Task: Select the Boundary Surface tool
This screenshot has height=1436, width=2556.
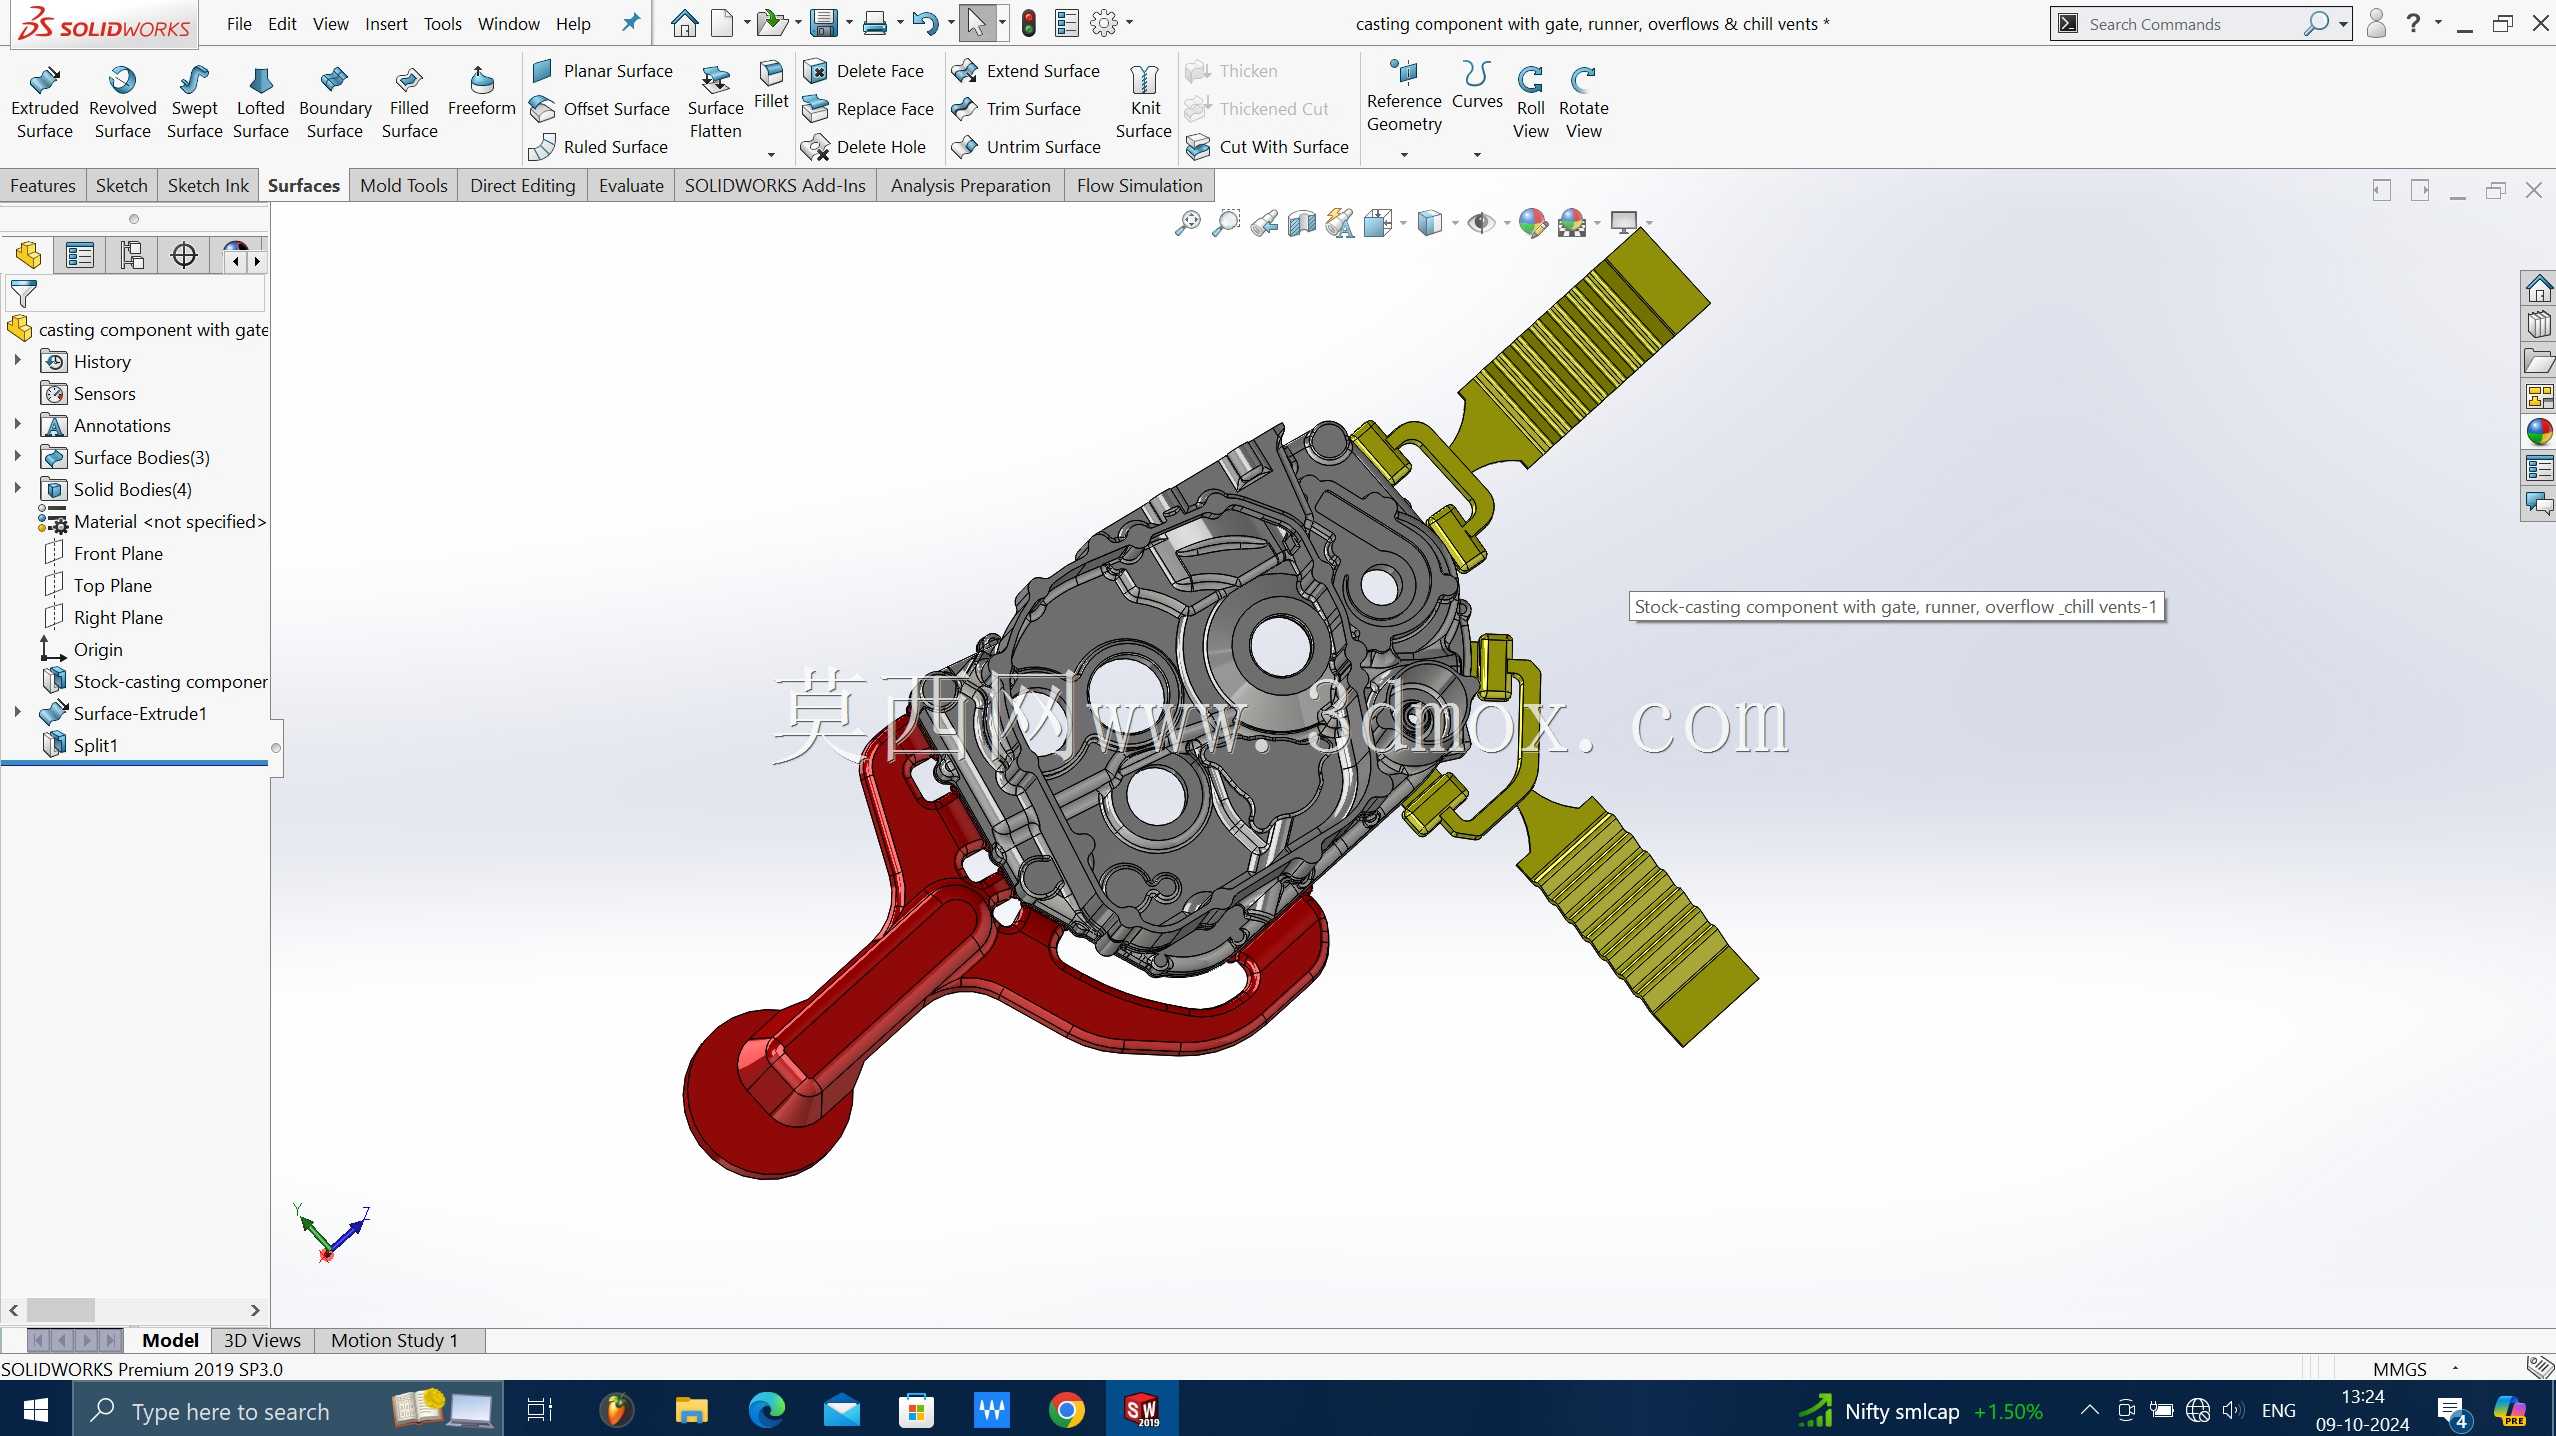Action: tap(335, 103)
